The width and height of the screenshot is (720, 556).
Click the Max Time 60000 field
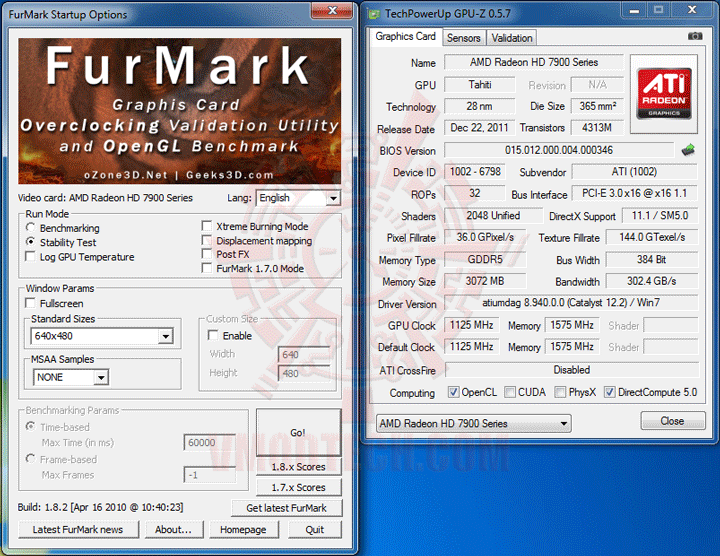pyautogui.click(x=209, y=442)
